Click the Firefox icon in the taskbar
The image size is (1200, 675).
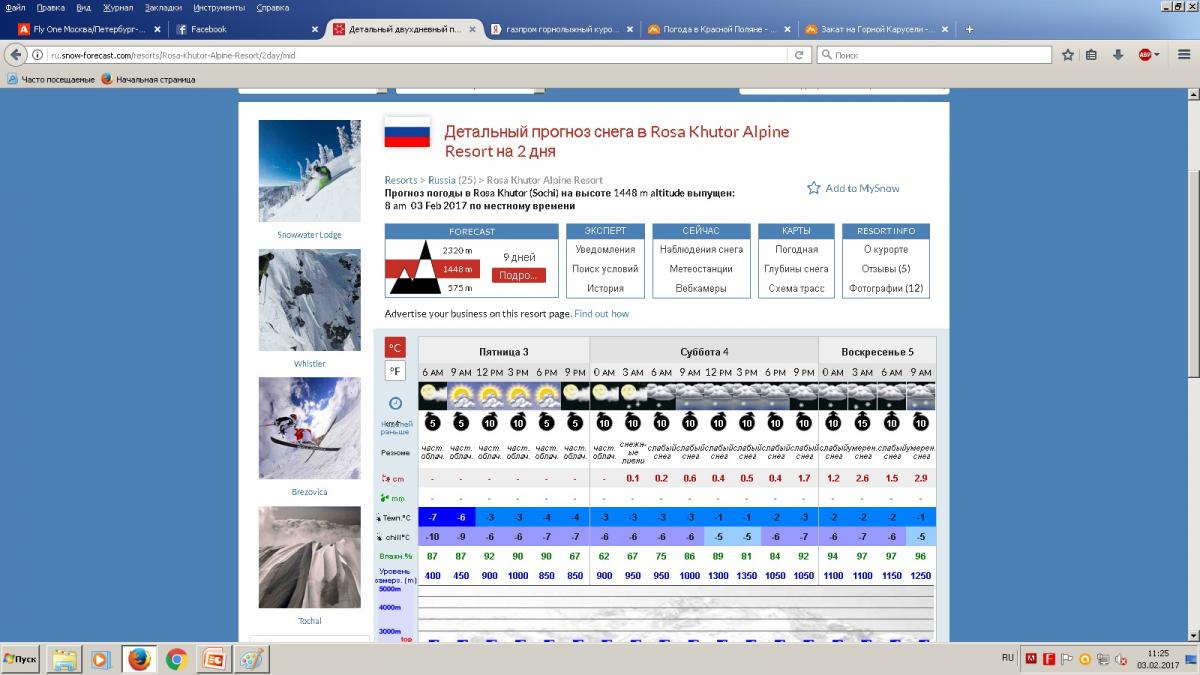pyautogui.click(x=139, y=659)
